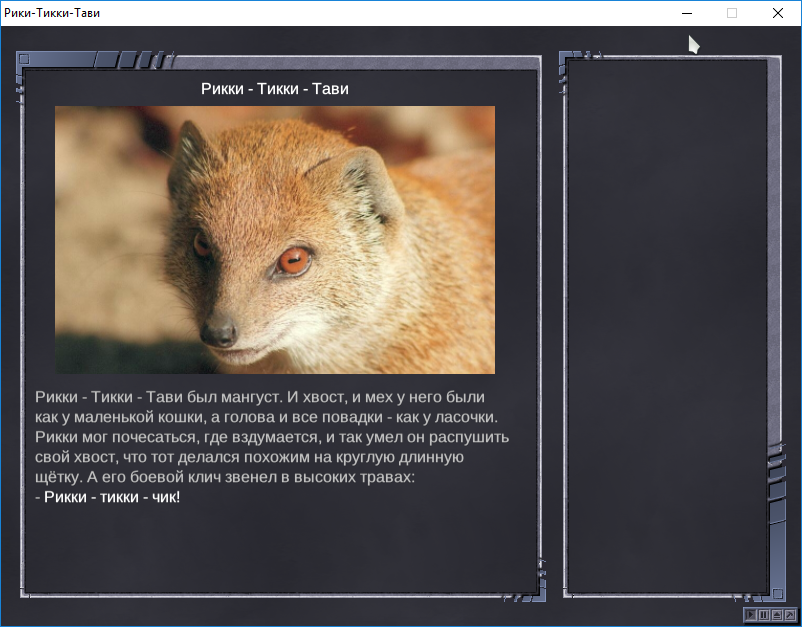Click the mongoose's red-brown eye in photo
Screen dimensions: 802x627
[x=294, y=261]
